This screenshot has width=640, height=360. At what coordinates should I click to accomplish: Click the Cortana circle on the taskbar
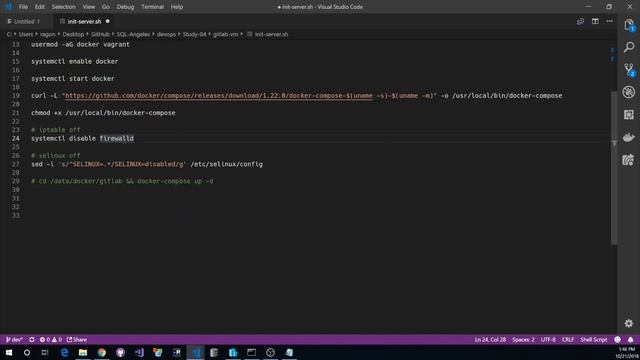click(27, 352)
